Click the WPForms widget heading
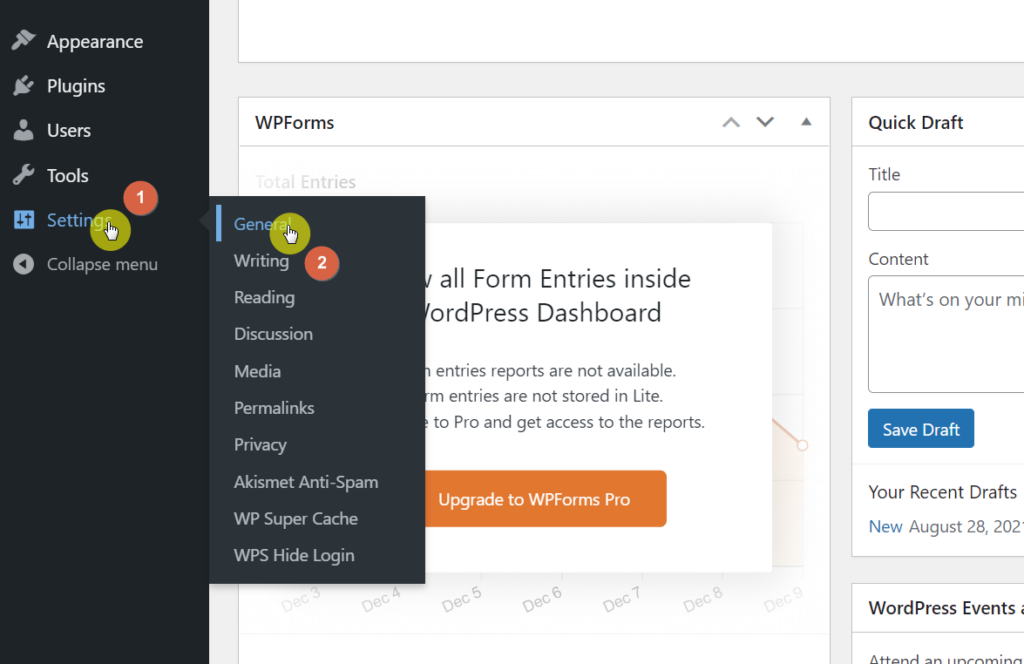 (295, 123)
